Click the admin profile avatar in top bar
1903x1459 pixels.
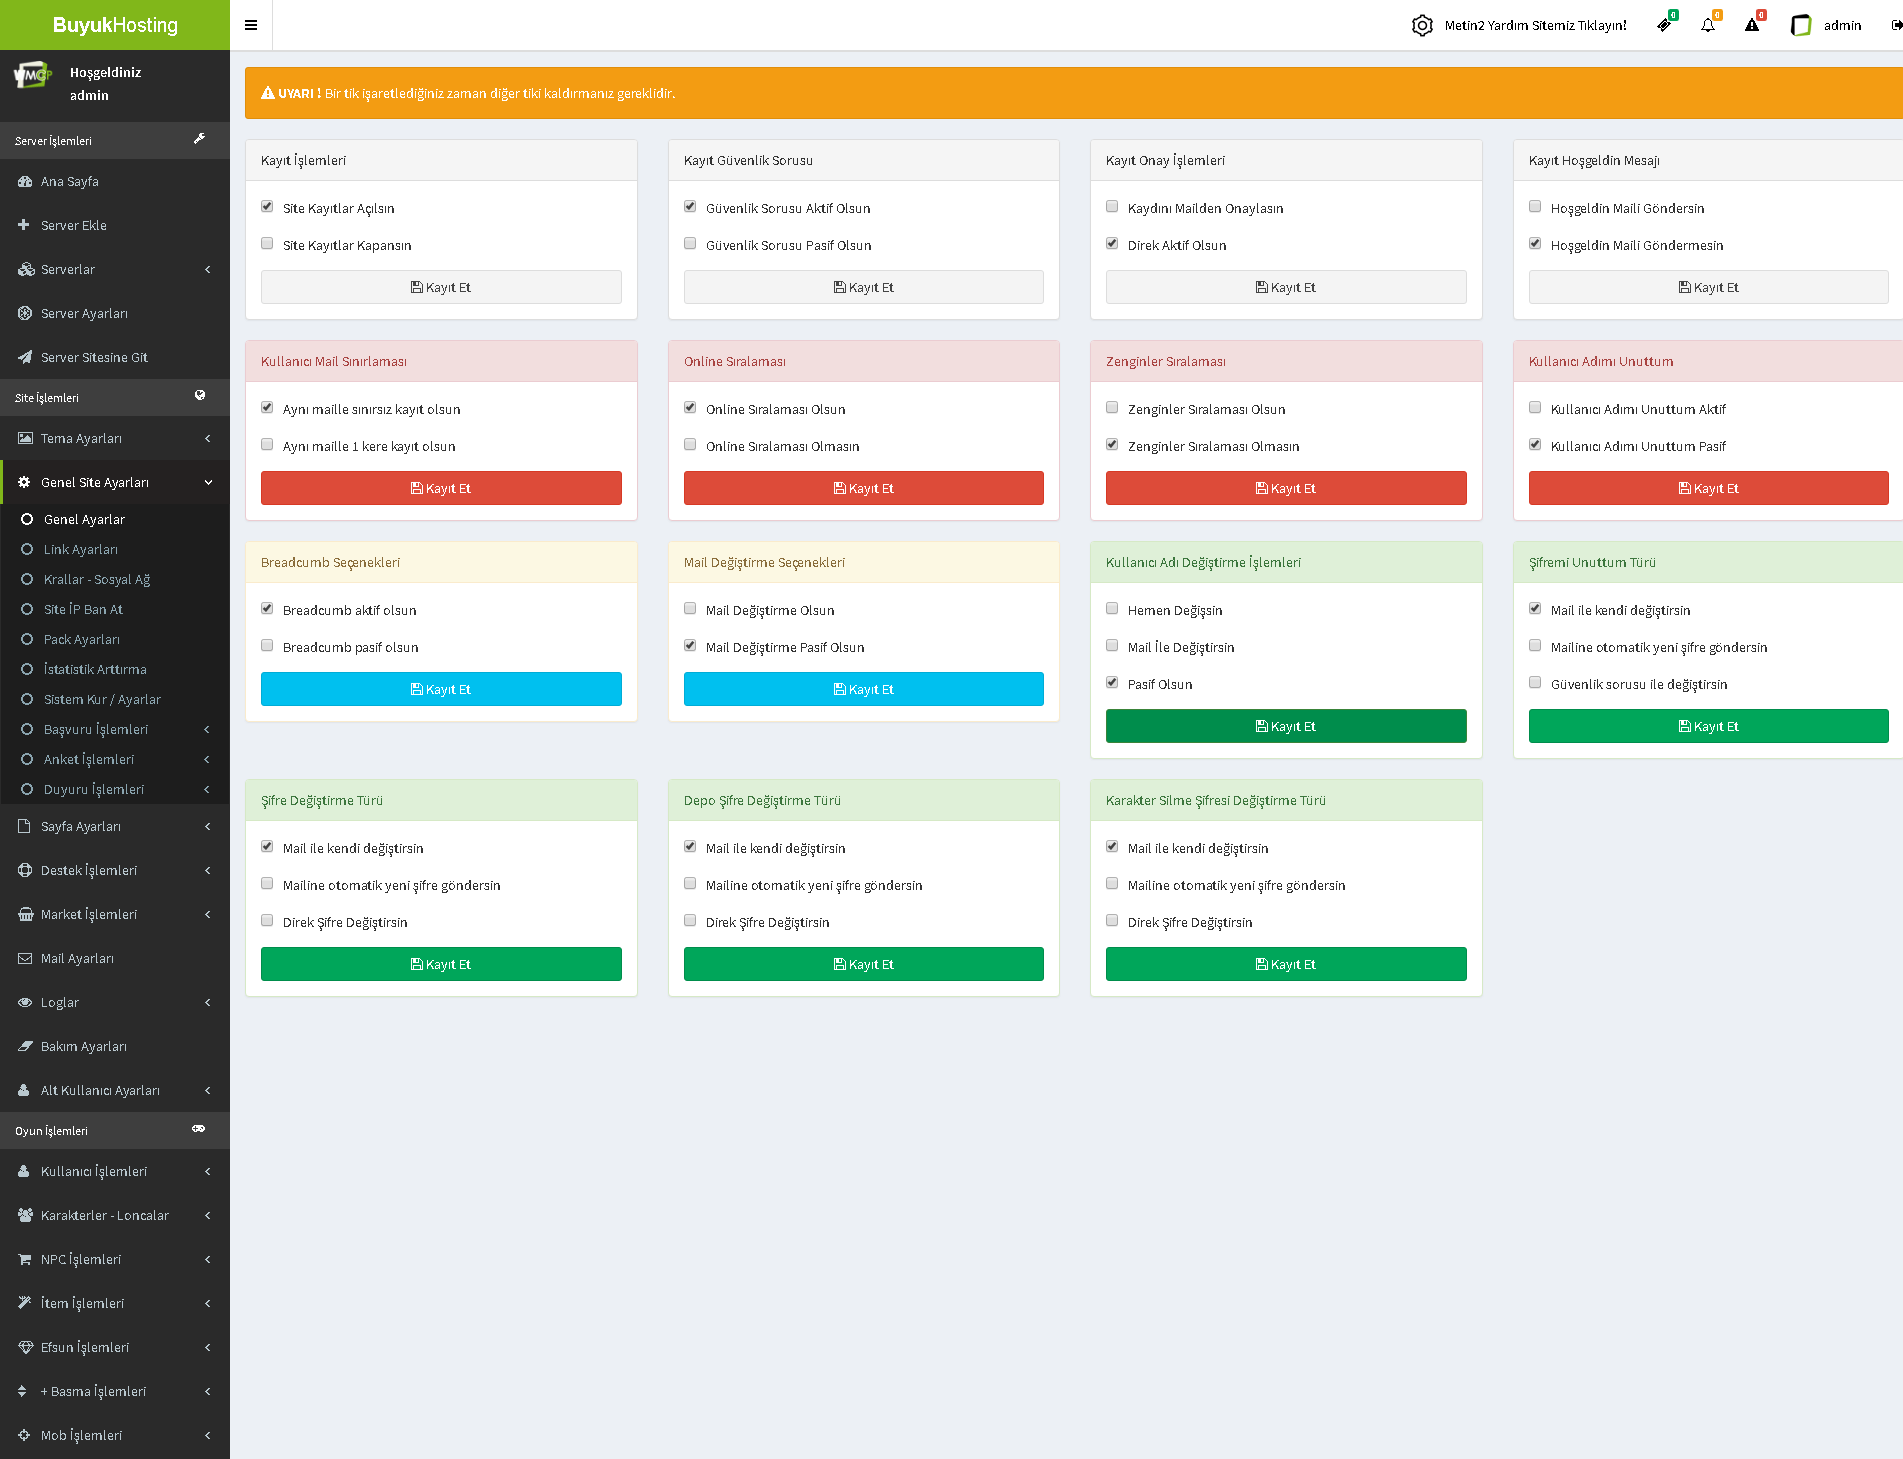coord(1801,25)
